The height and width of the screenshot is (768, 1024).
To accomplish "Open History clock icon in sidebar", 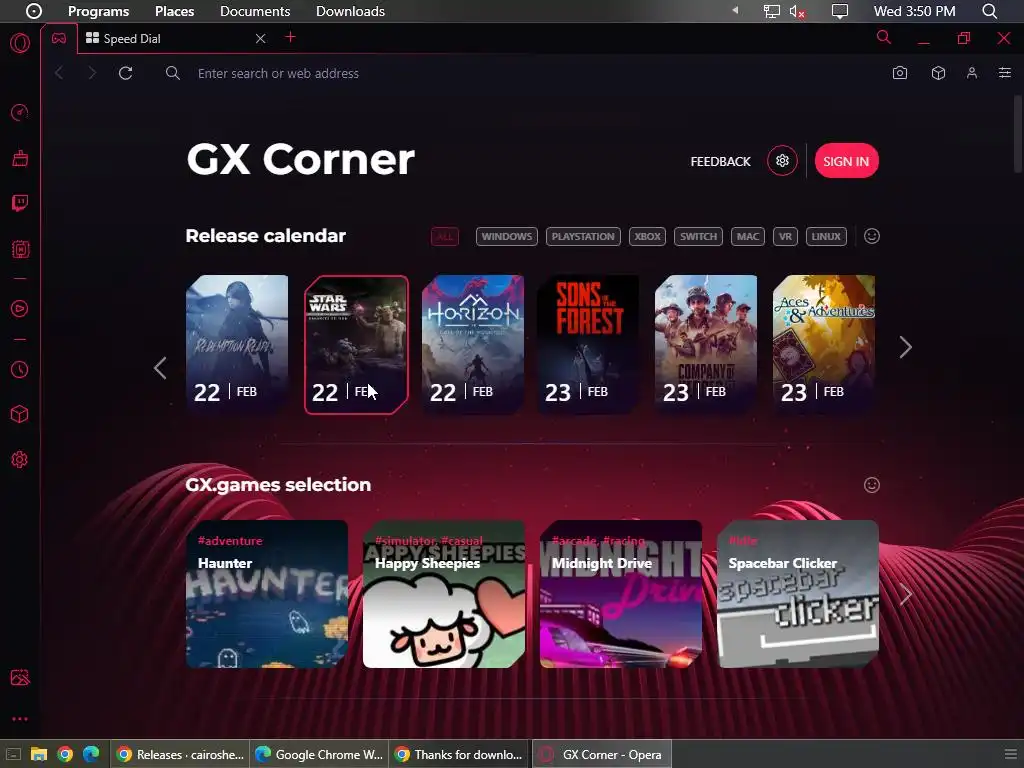I will (x=20, y=370).
